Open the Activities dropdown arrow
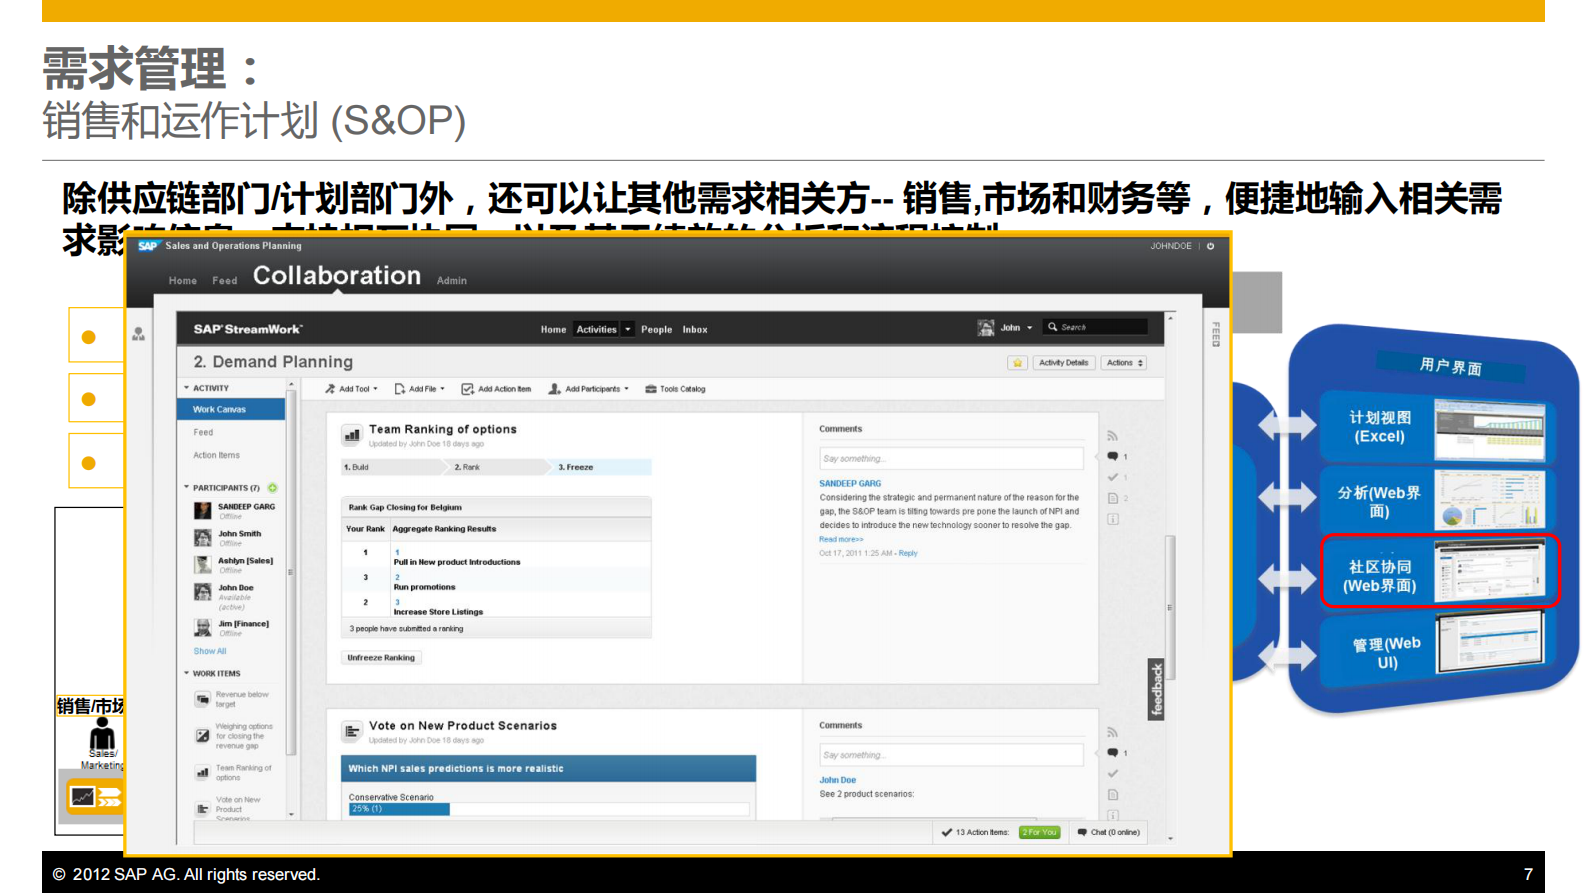This screenshot has height=893, width=1587. coord(628,329)
